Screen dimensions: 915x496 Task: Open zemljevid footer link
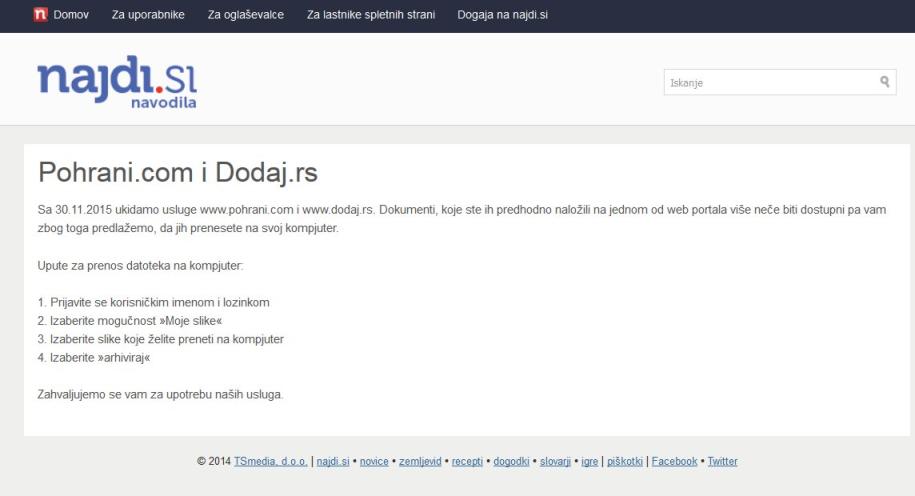click(420, 461)
